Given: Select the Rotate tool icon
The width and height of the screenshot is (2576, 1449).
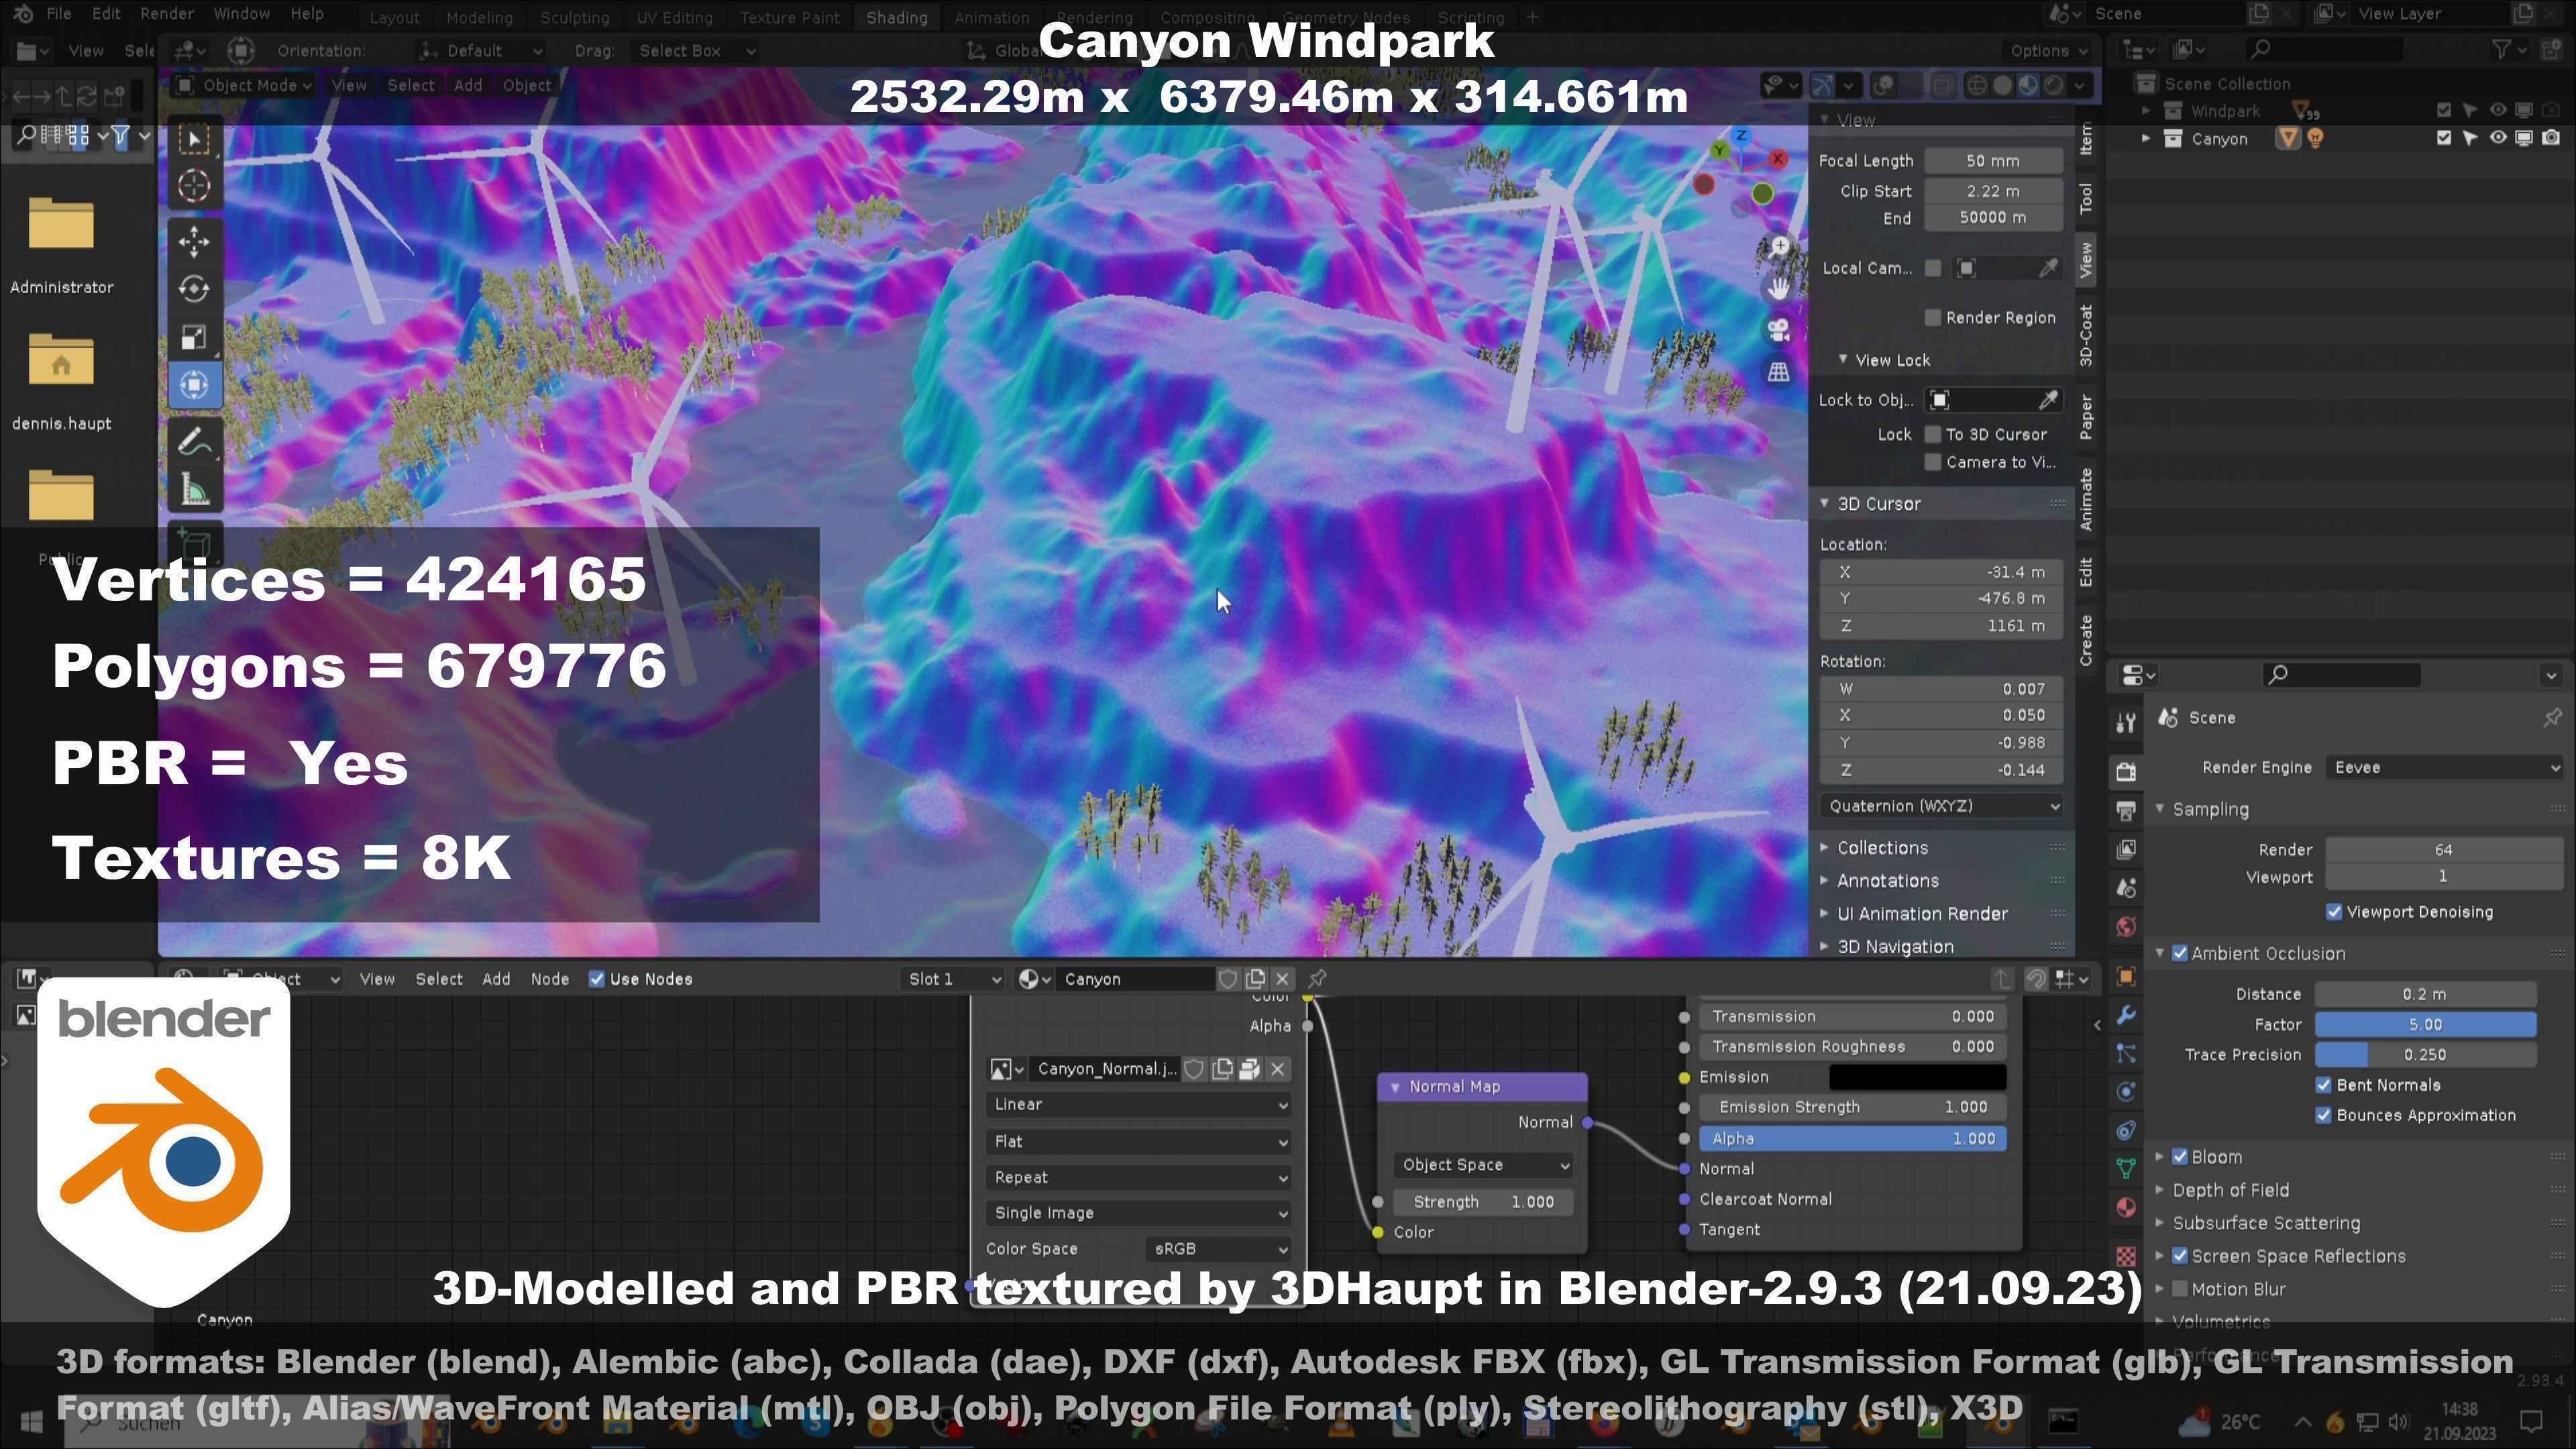Looking at the screenshot, I should click(194, 289).
